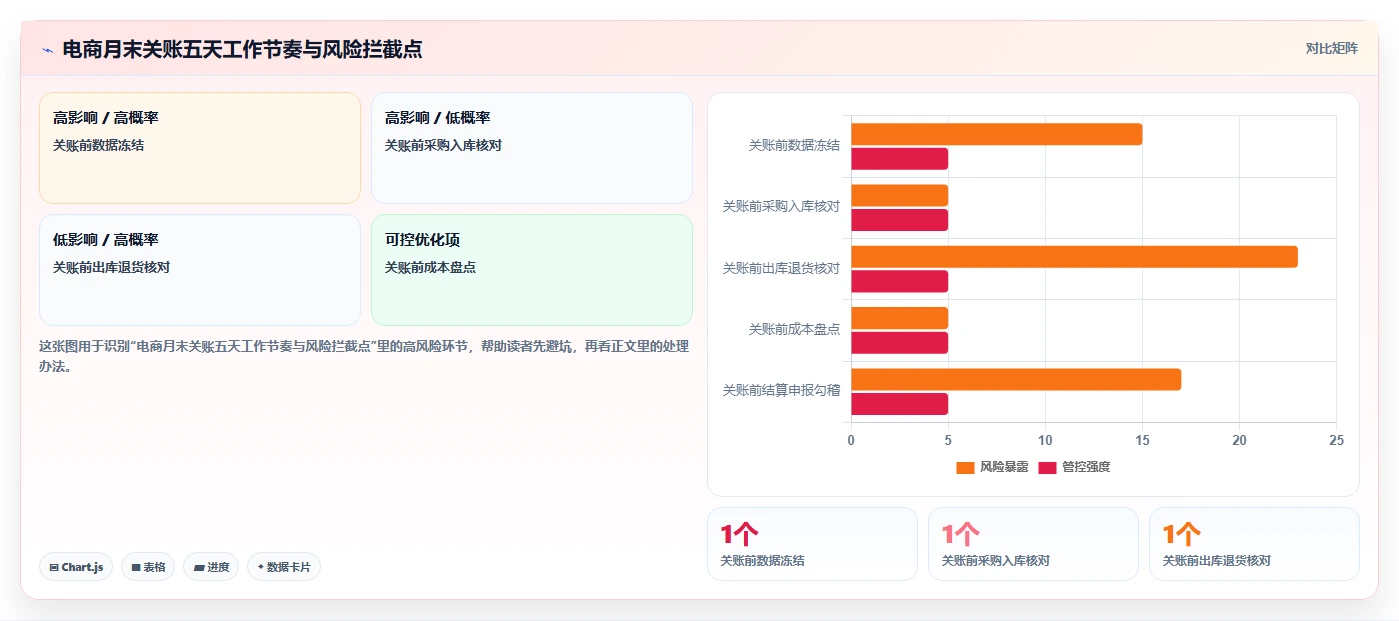Click the 关账前结算申报勾稽 axis label

point(781,390)
